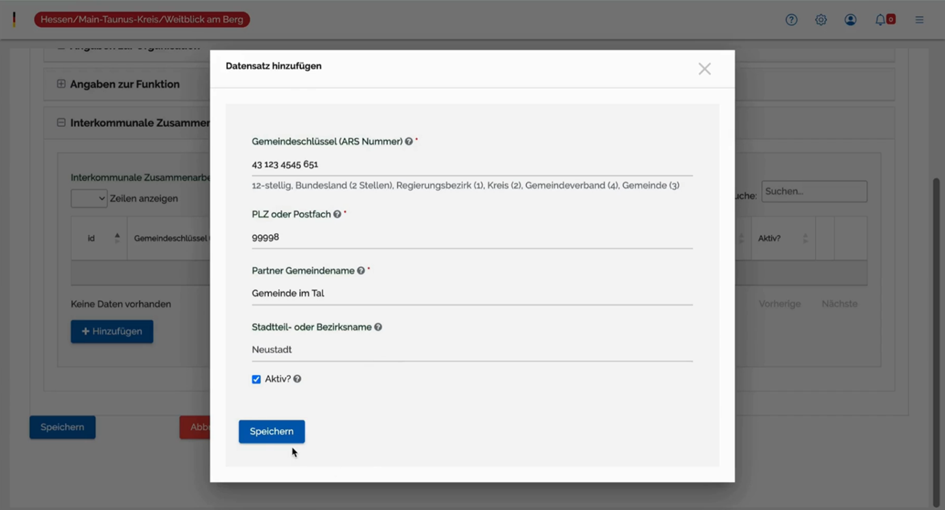Click help icon next to Stadtteil- oder Bezirksname
The height and width of the screenshot is (510, 945).
tap(378, 327)
